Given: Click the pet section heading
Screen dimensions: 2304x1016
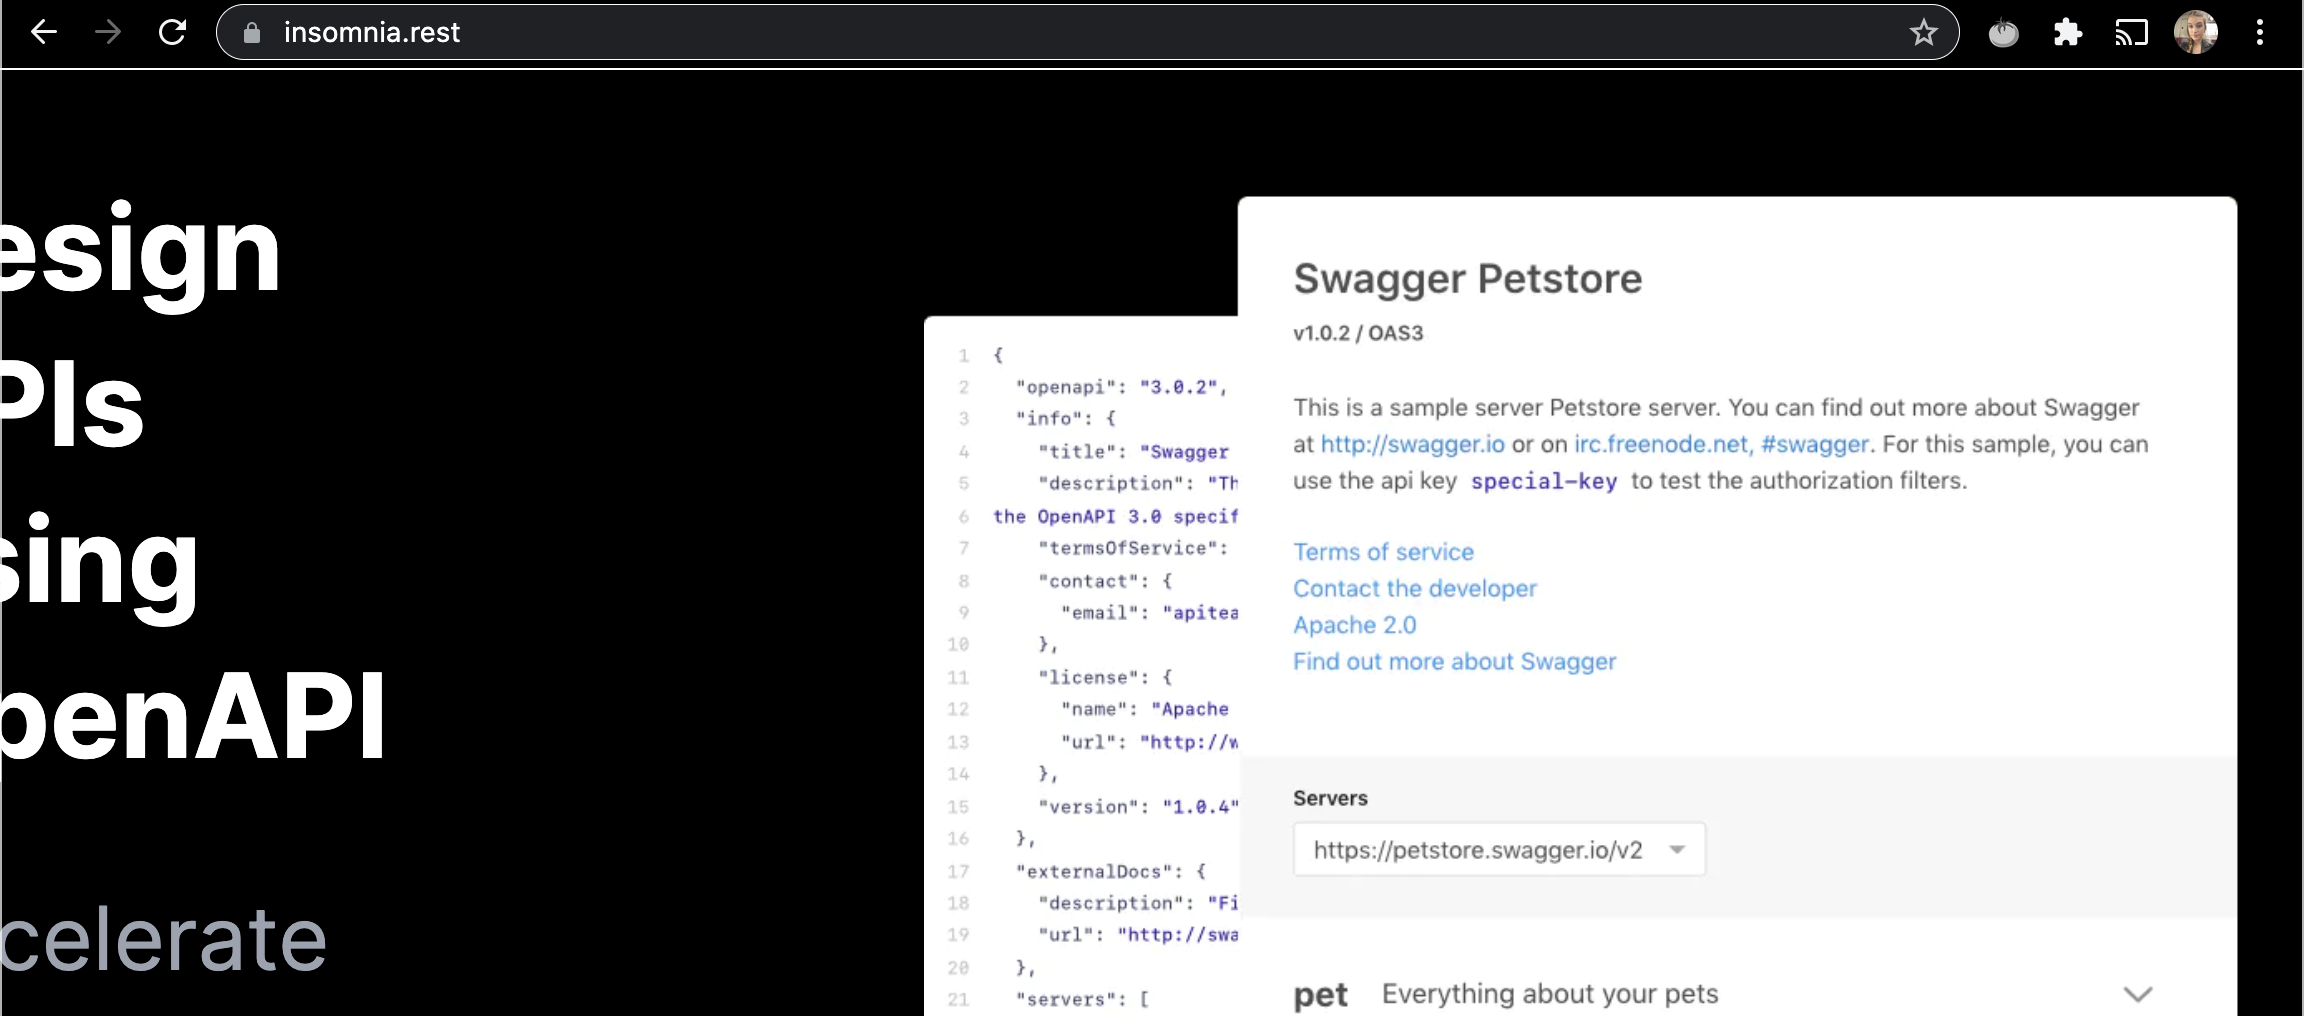Looking at the screenshot, I should point(1320,995).
